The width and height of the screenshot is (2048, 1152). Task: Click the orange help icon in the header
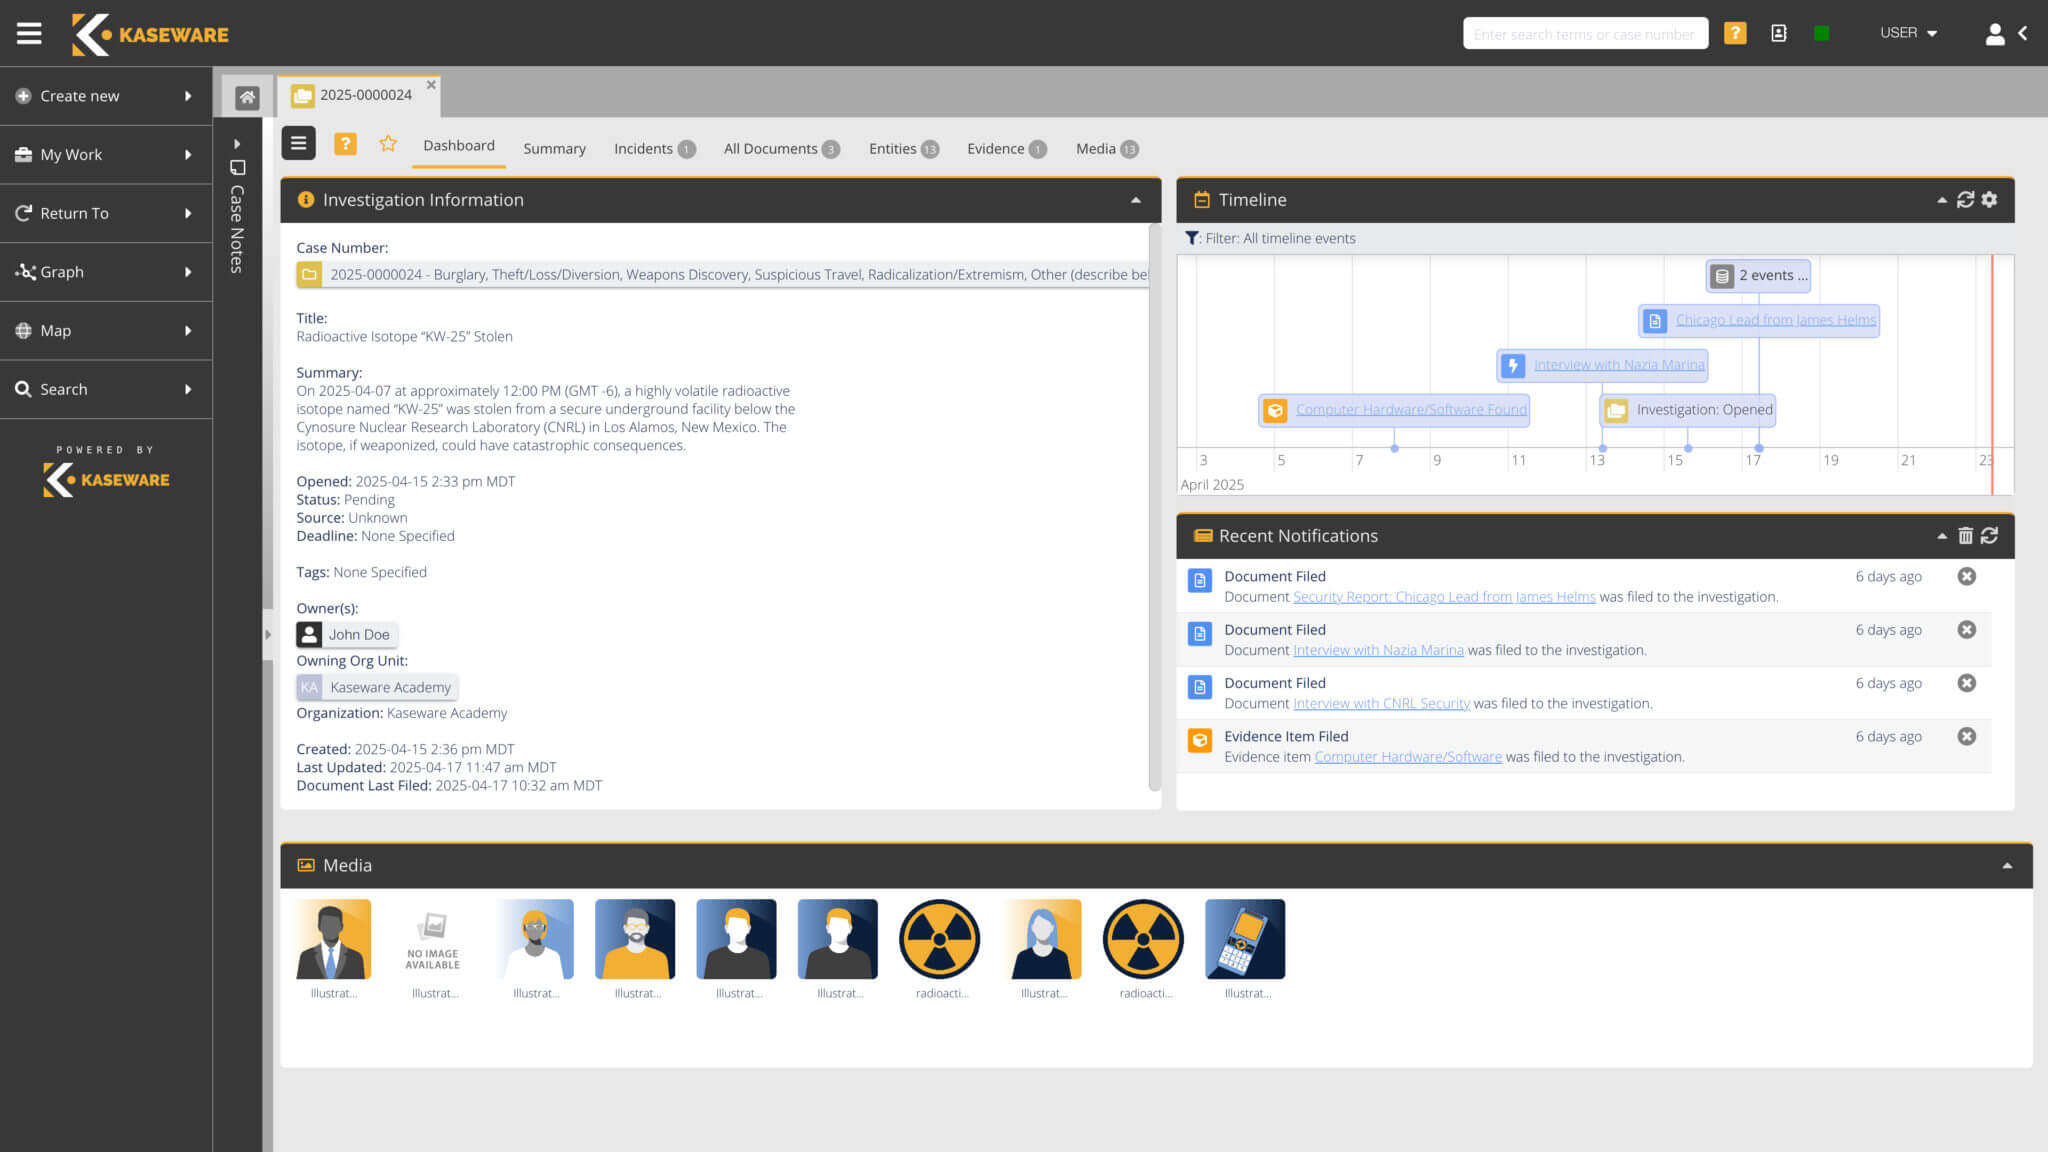tap(1735, 33)
